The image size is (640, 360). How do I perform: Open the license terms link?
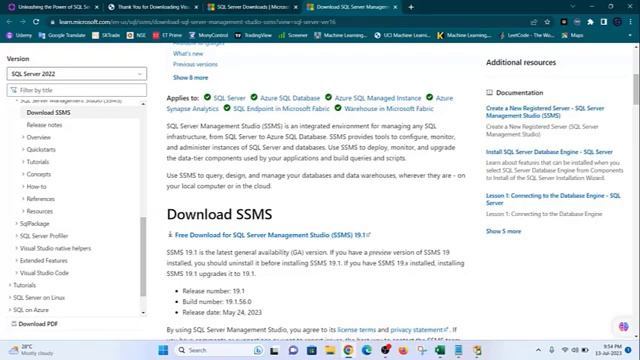356,330
